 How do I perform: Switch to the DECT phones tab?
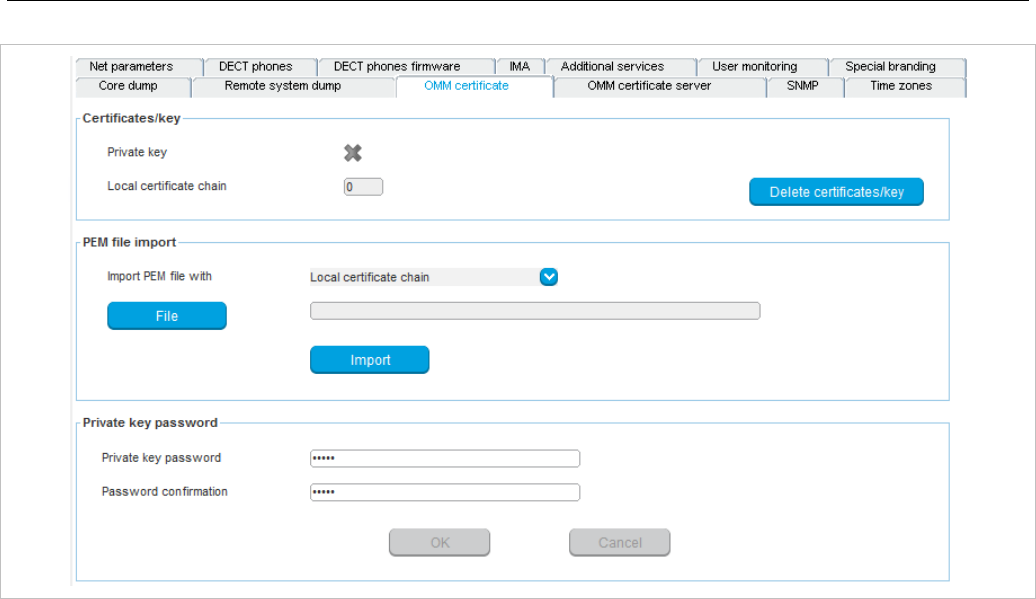(x=260, y=67)
